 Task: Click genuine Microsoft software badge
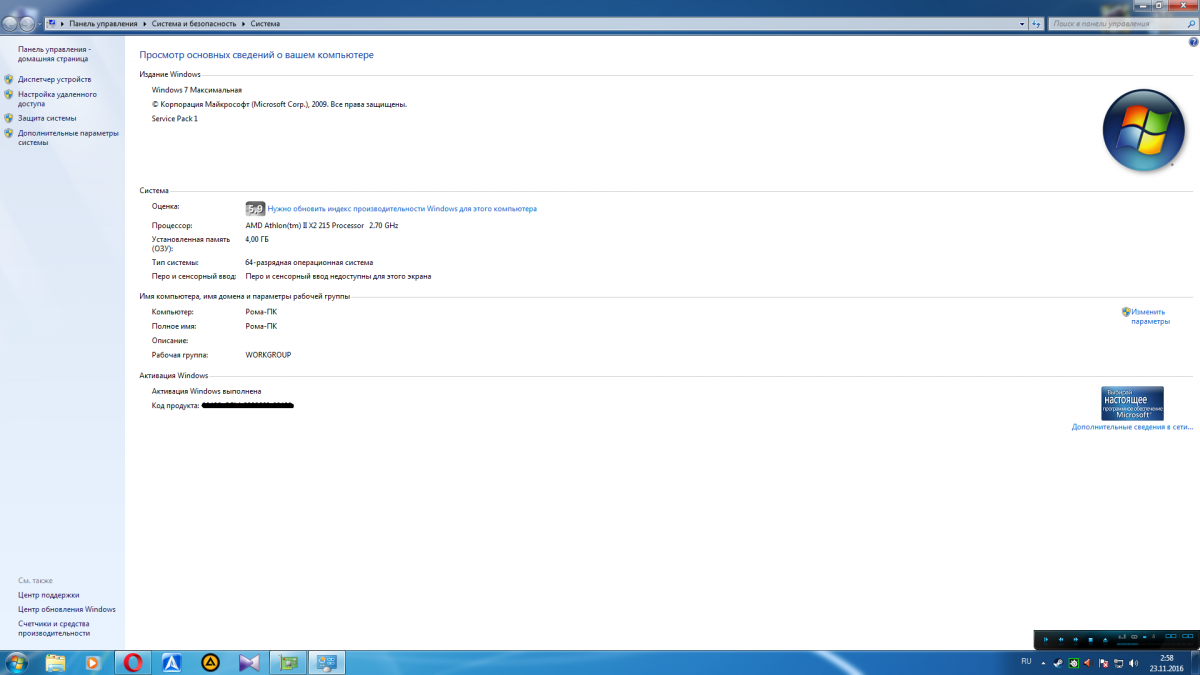pyautogui.click(x=1132, y=403)
